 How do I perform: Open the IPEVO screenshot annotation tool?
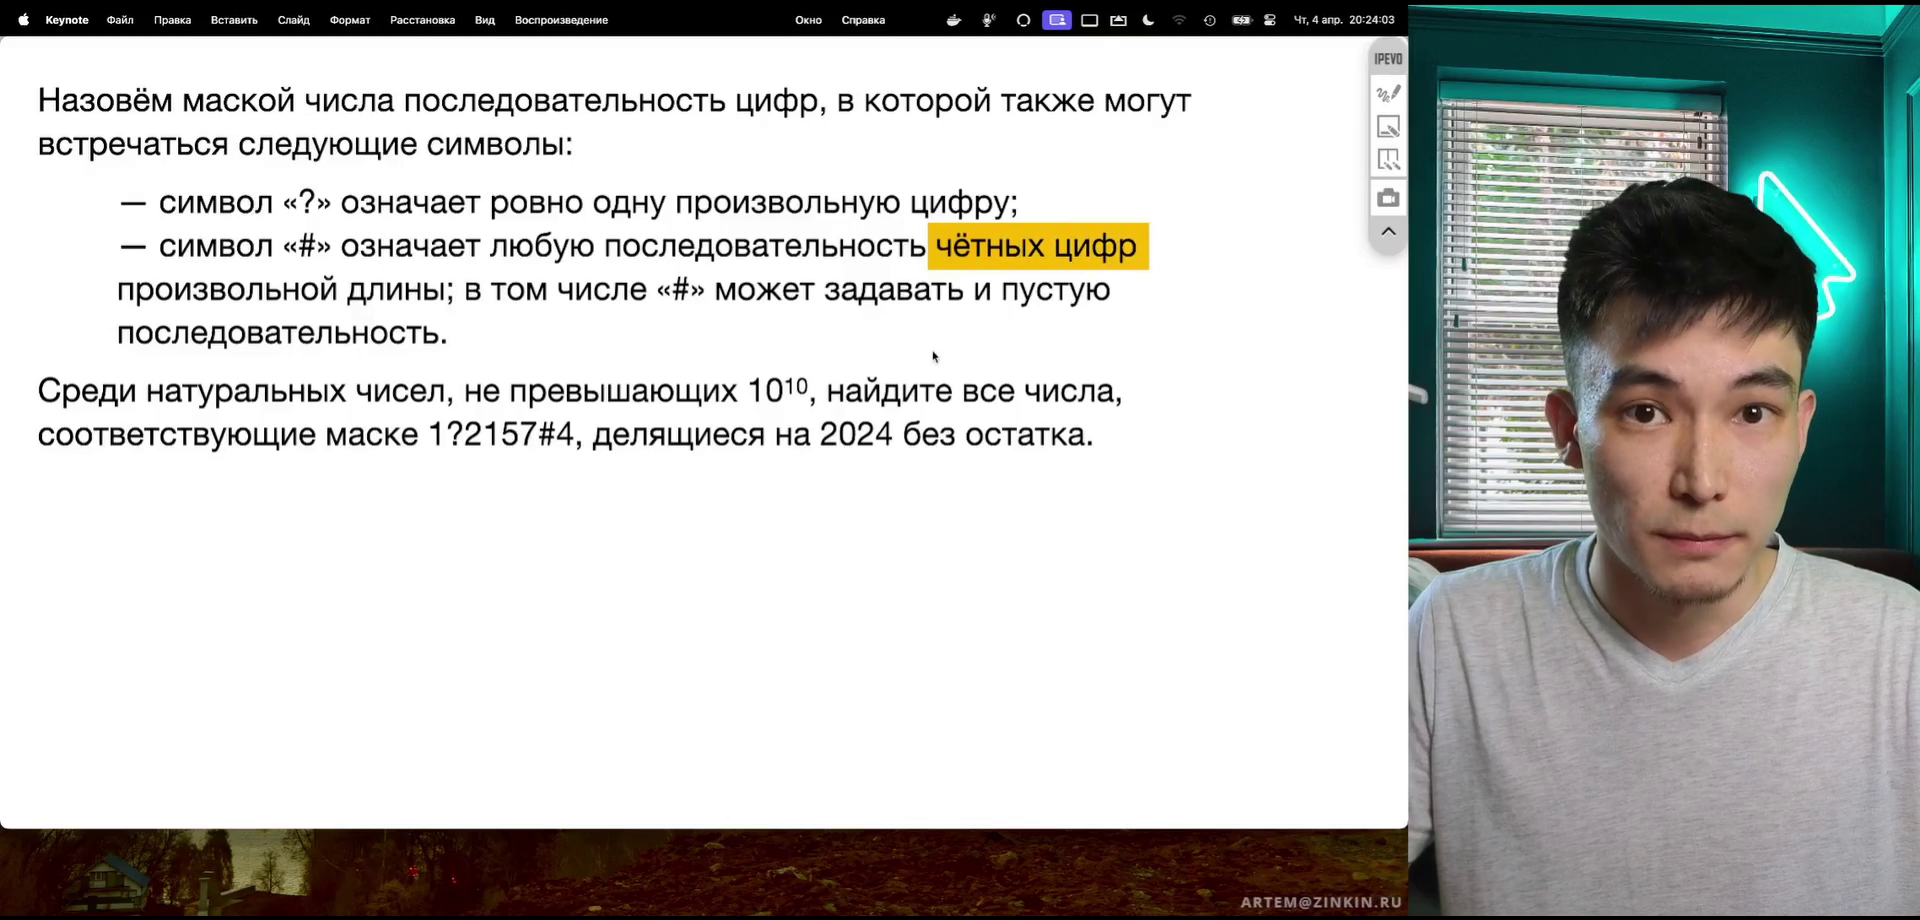click(1388, 126)
